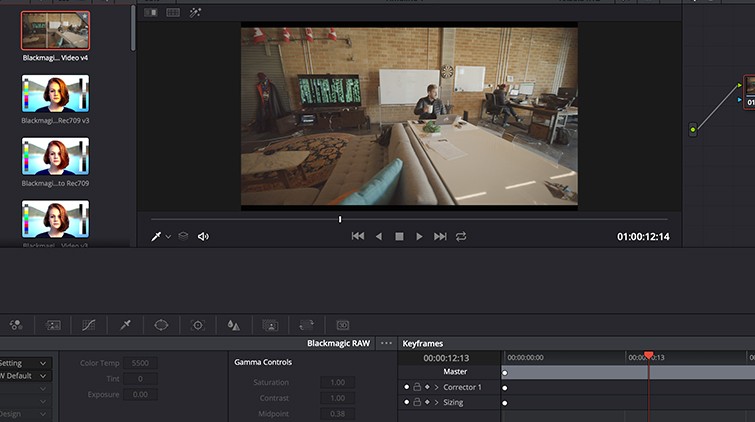Viewport: 755px width, 422px height.
Task: Select the Blackmagic Video v4 thumbnail
Action: [56, 31]
